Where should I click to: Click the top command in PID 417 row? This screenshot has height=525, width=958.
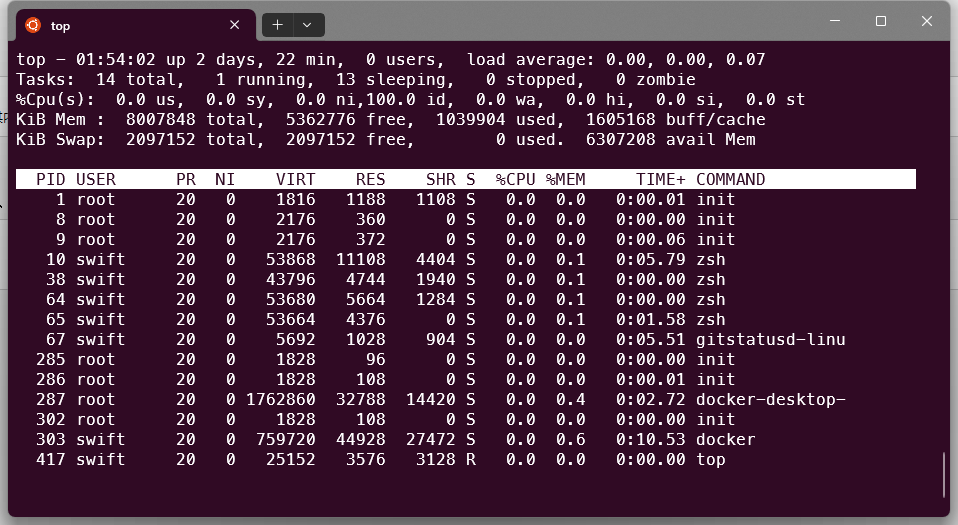point(711,460)
